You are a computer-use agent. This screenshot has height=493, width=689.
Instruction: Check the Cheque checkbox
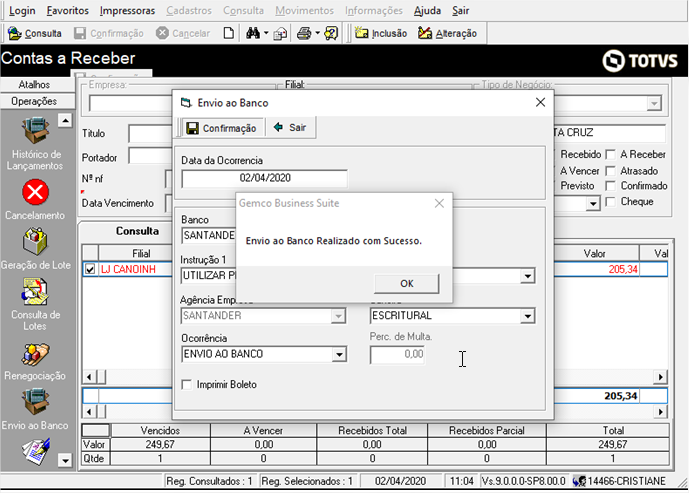pyautogui.click(x=610, y=202)
